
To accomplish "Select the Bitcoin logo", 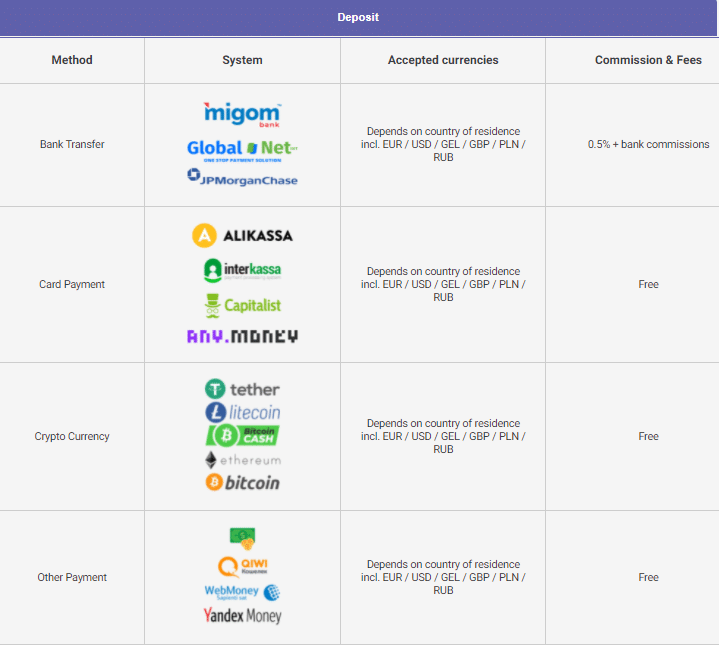I will pyautogui.click(x=242, y=482).
